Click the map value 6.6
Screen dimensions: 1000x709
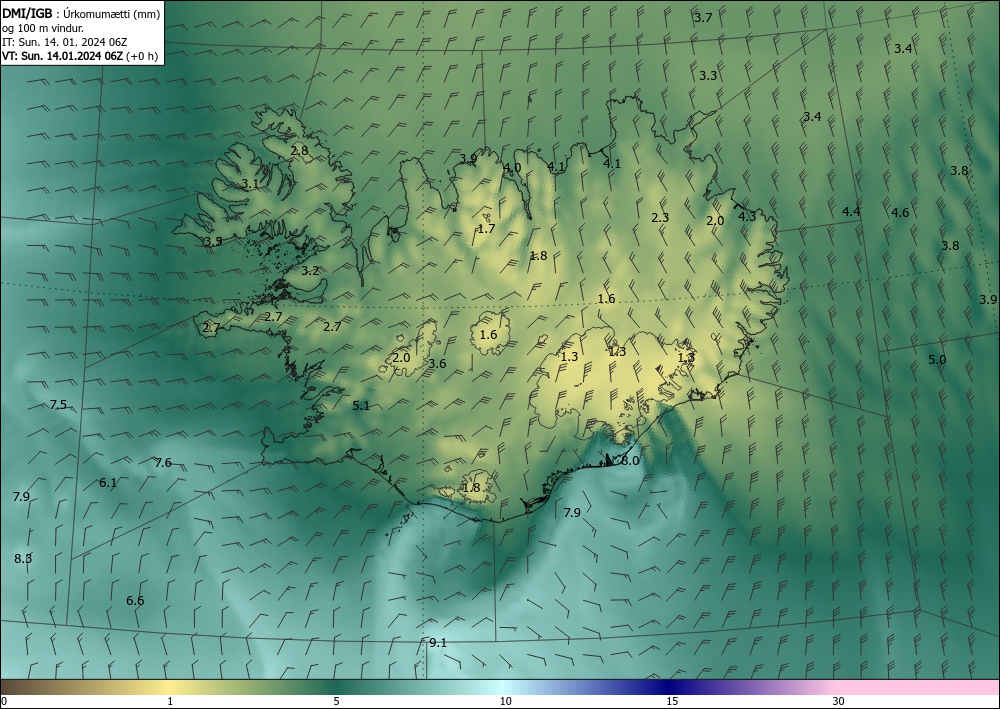point(135,601)
